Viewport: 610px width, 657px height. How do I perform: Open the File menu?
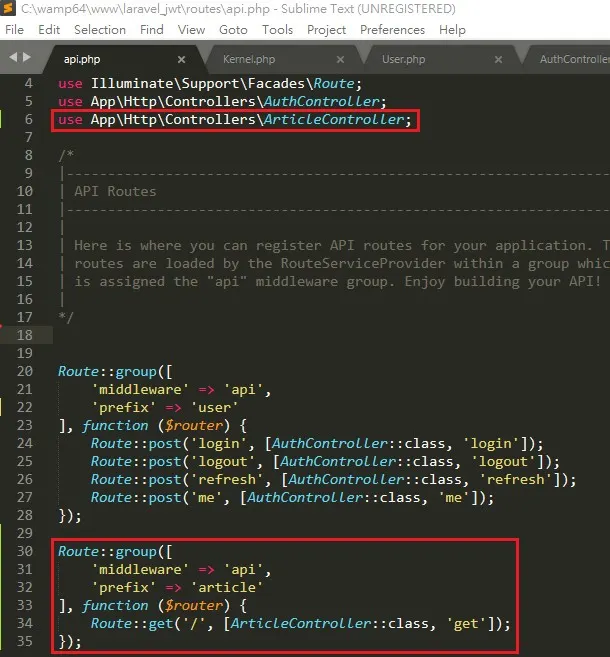[14, 30]
